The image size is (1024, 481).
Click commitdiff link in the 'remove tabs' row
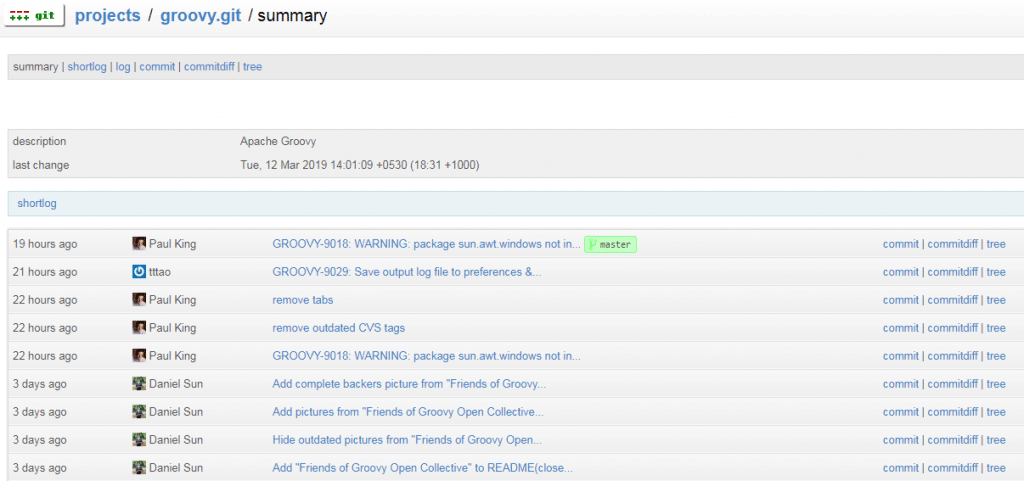pyautogui.click(x=953, y=300)
